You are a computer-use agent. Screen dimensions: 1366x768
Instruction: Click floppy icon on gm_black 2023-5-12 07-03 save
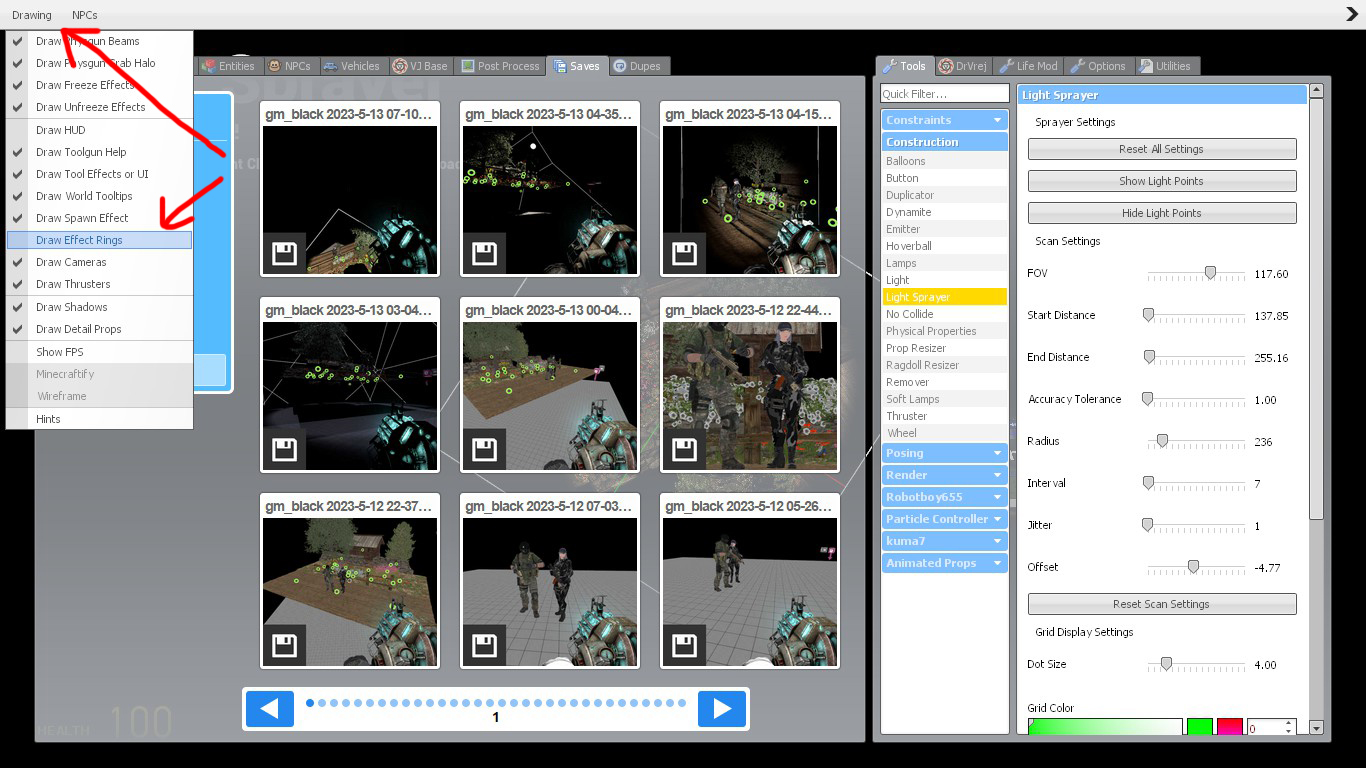coord(485,644)
